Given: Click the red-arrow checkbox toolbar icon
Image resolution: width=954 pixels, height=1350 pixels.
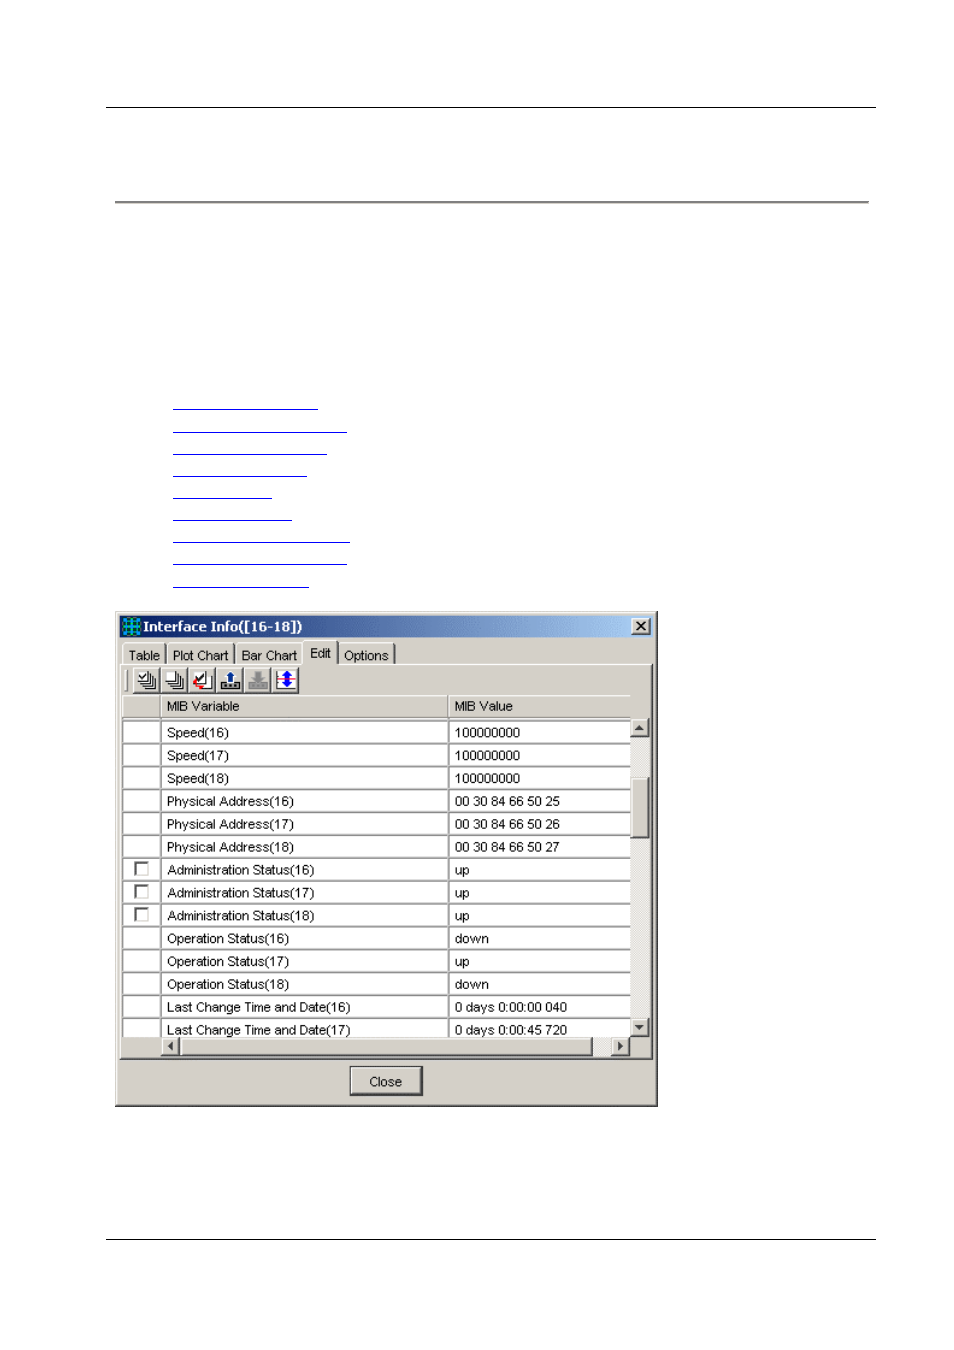Looking at the screenshot, I should 202,680.
